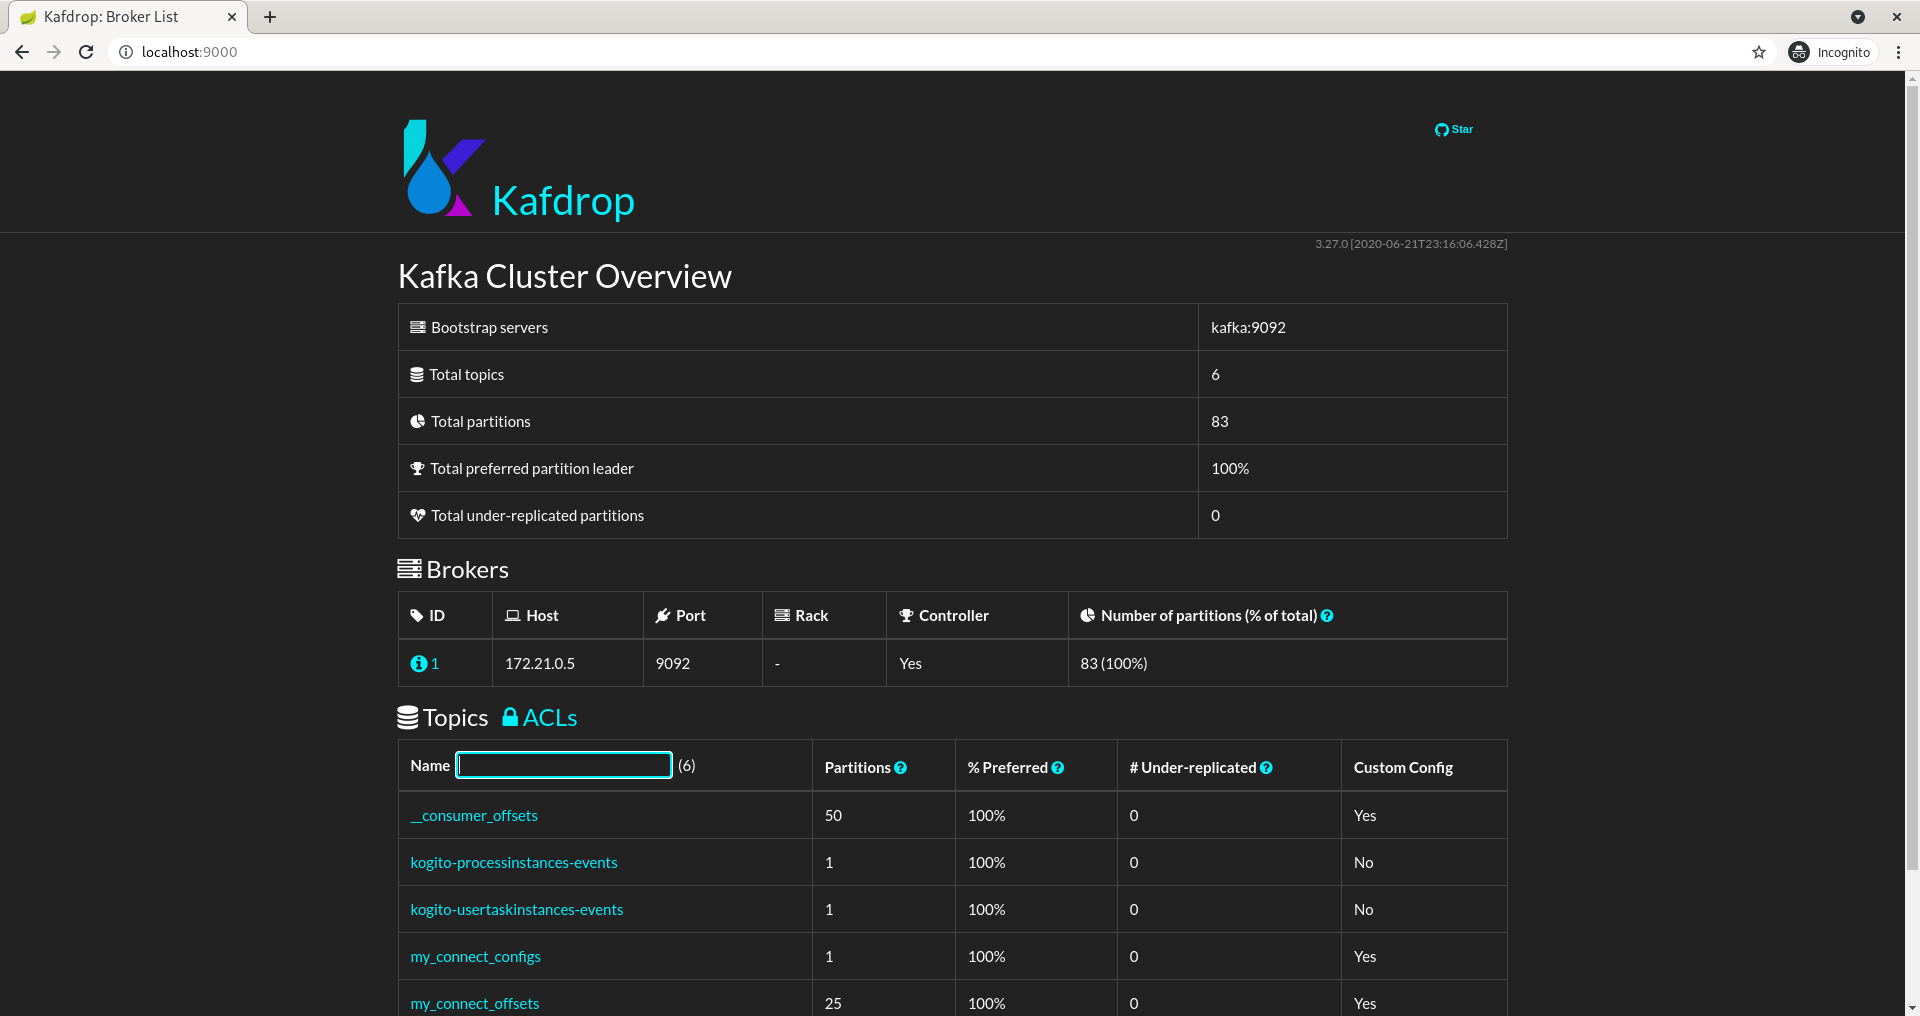Select the kafka:9092 bootstrap server value
The image size is (1920, 1016).
1248,327
